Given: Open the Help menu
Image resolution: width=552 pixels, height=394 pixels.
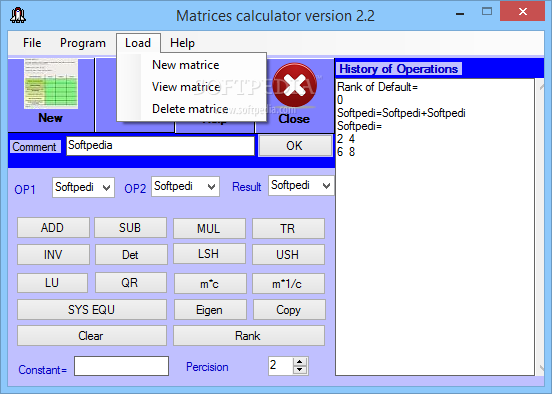Looking at the screenshot, I should click(182, 43).
